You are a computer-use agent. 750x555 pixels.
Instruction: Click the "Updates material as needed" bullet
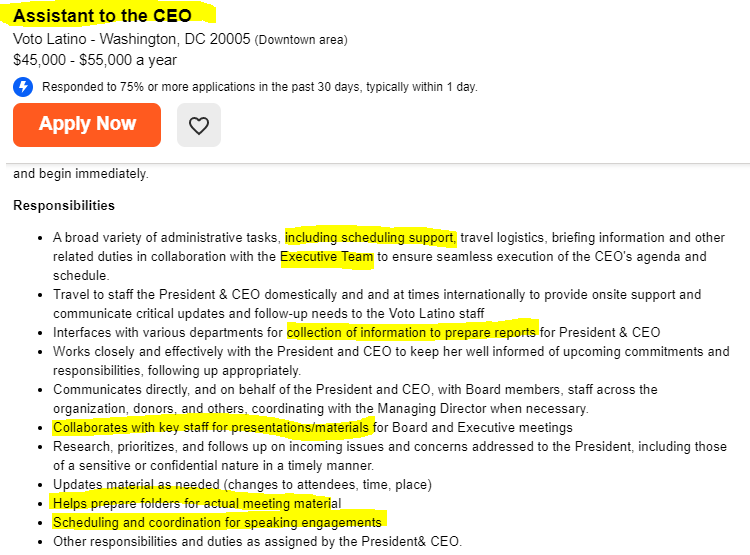[242, 484]
